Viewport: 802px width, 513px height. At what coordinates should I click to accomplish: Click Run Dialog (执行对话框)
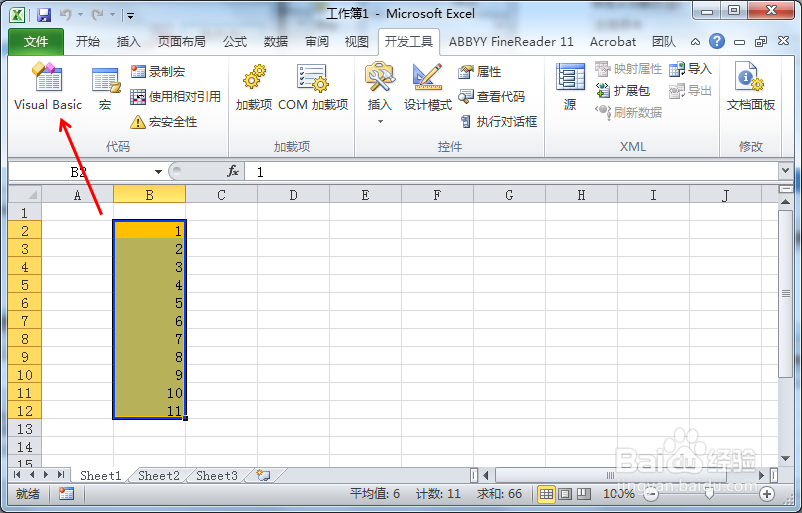click(498, 121)
